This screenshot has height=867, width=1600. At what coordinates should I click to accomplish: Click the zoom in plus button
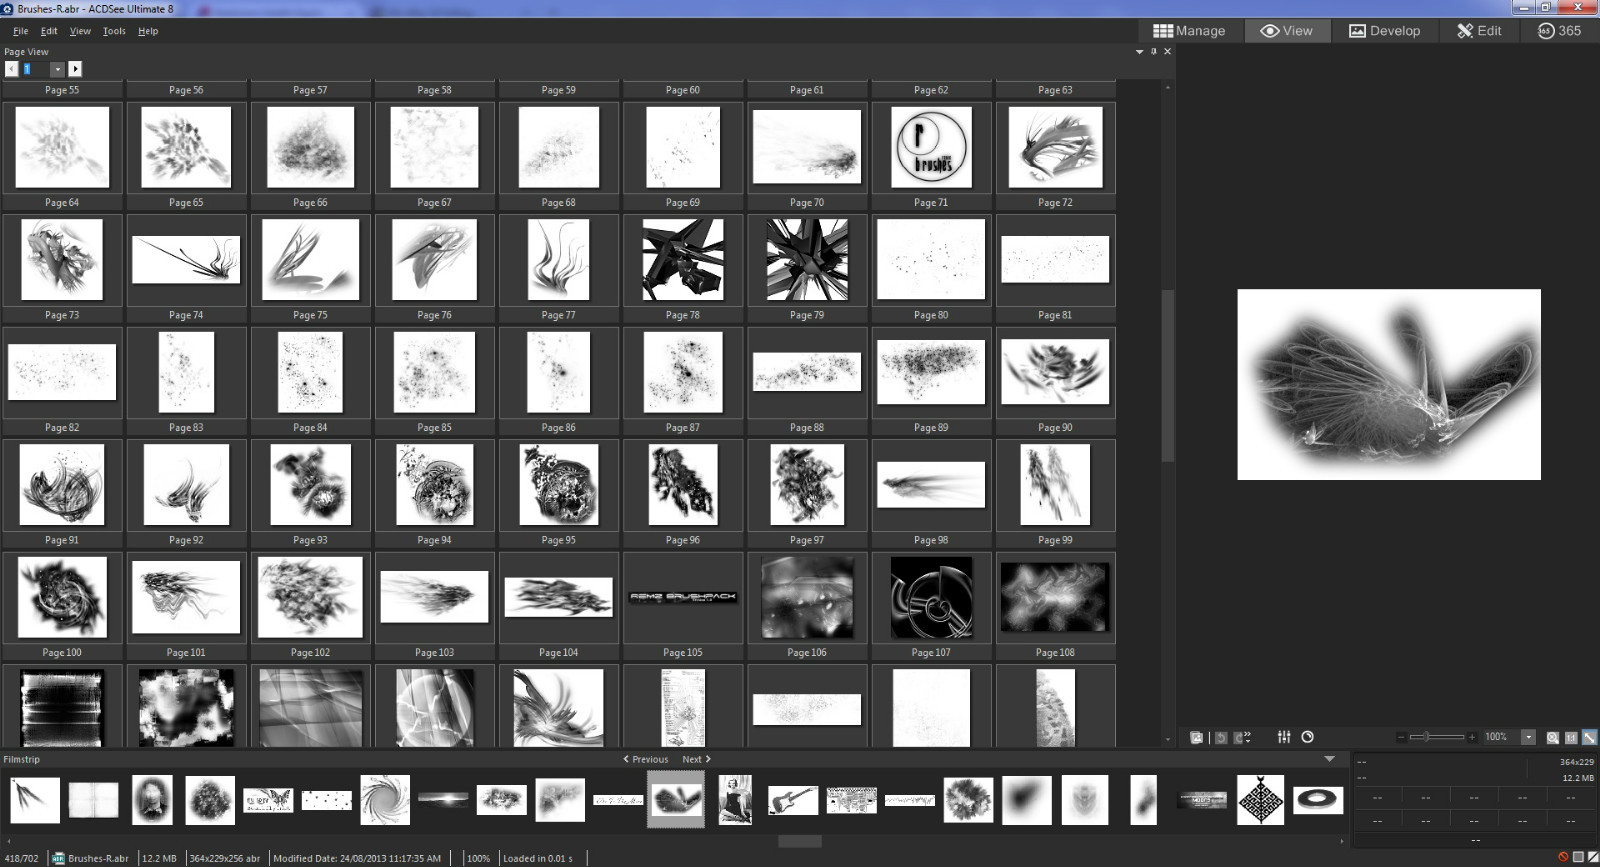tap(1472, 737)
